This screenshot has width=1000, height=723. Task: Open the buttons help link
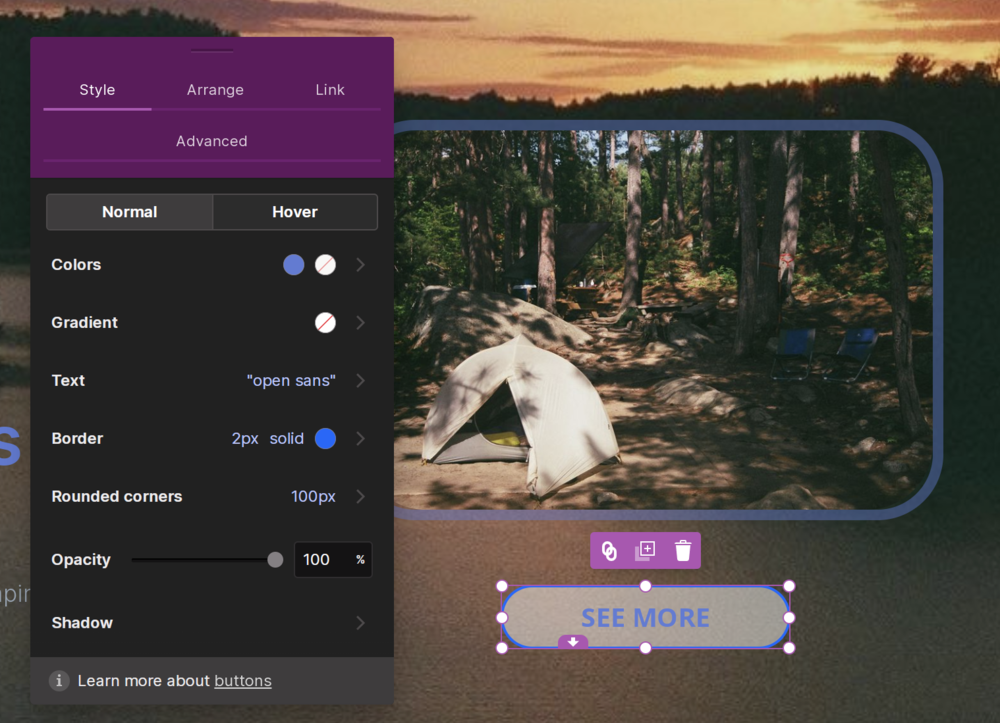[x=243, y=681]
